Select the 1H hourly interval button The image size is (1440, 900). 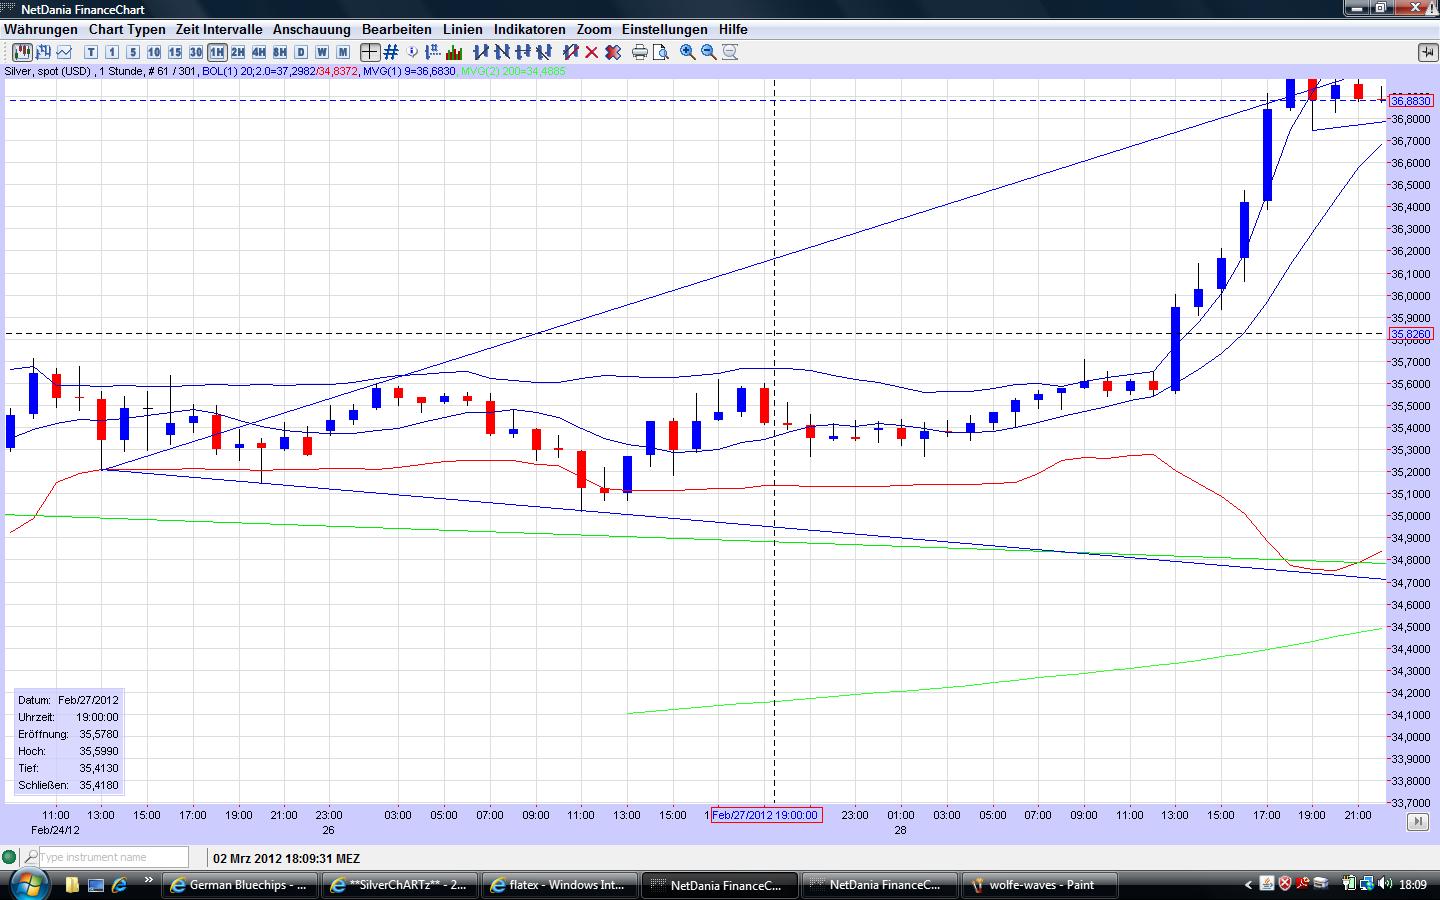217,52
